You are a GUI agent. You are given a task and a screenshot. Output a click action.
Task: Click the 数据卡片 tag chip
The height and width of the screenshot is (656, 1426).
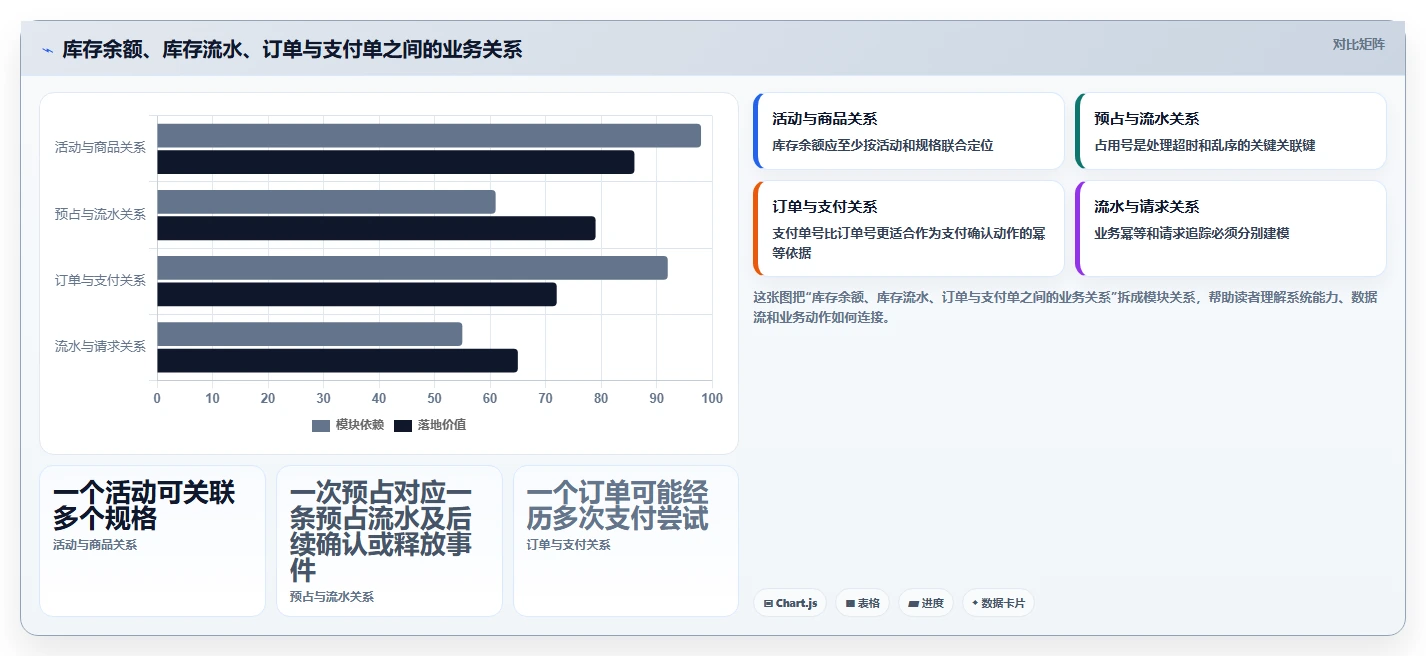pos(998,603)
